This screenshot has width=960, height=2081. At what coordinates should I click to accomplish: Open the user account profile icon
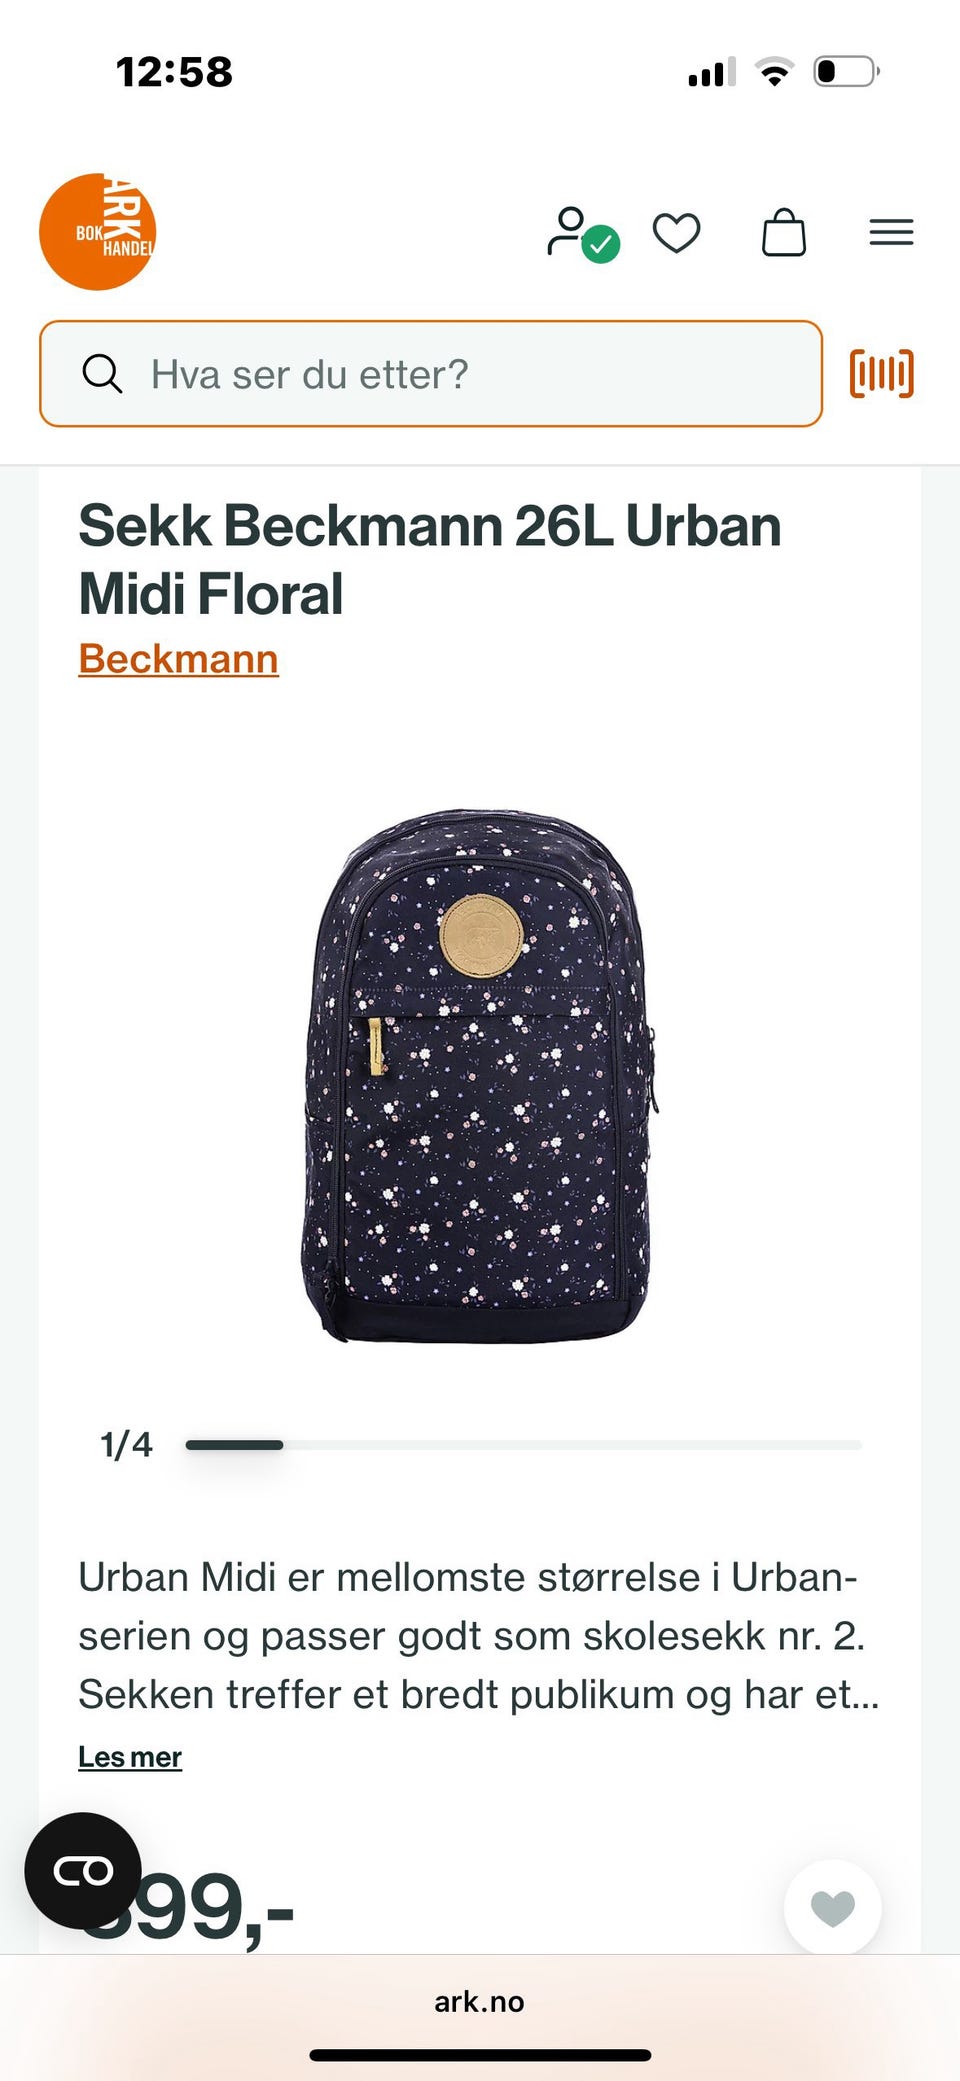[582, 234]
